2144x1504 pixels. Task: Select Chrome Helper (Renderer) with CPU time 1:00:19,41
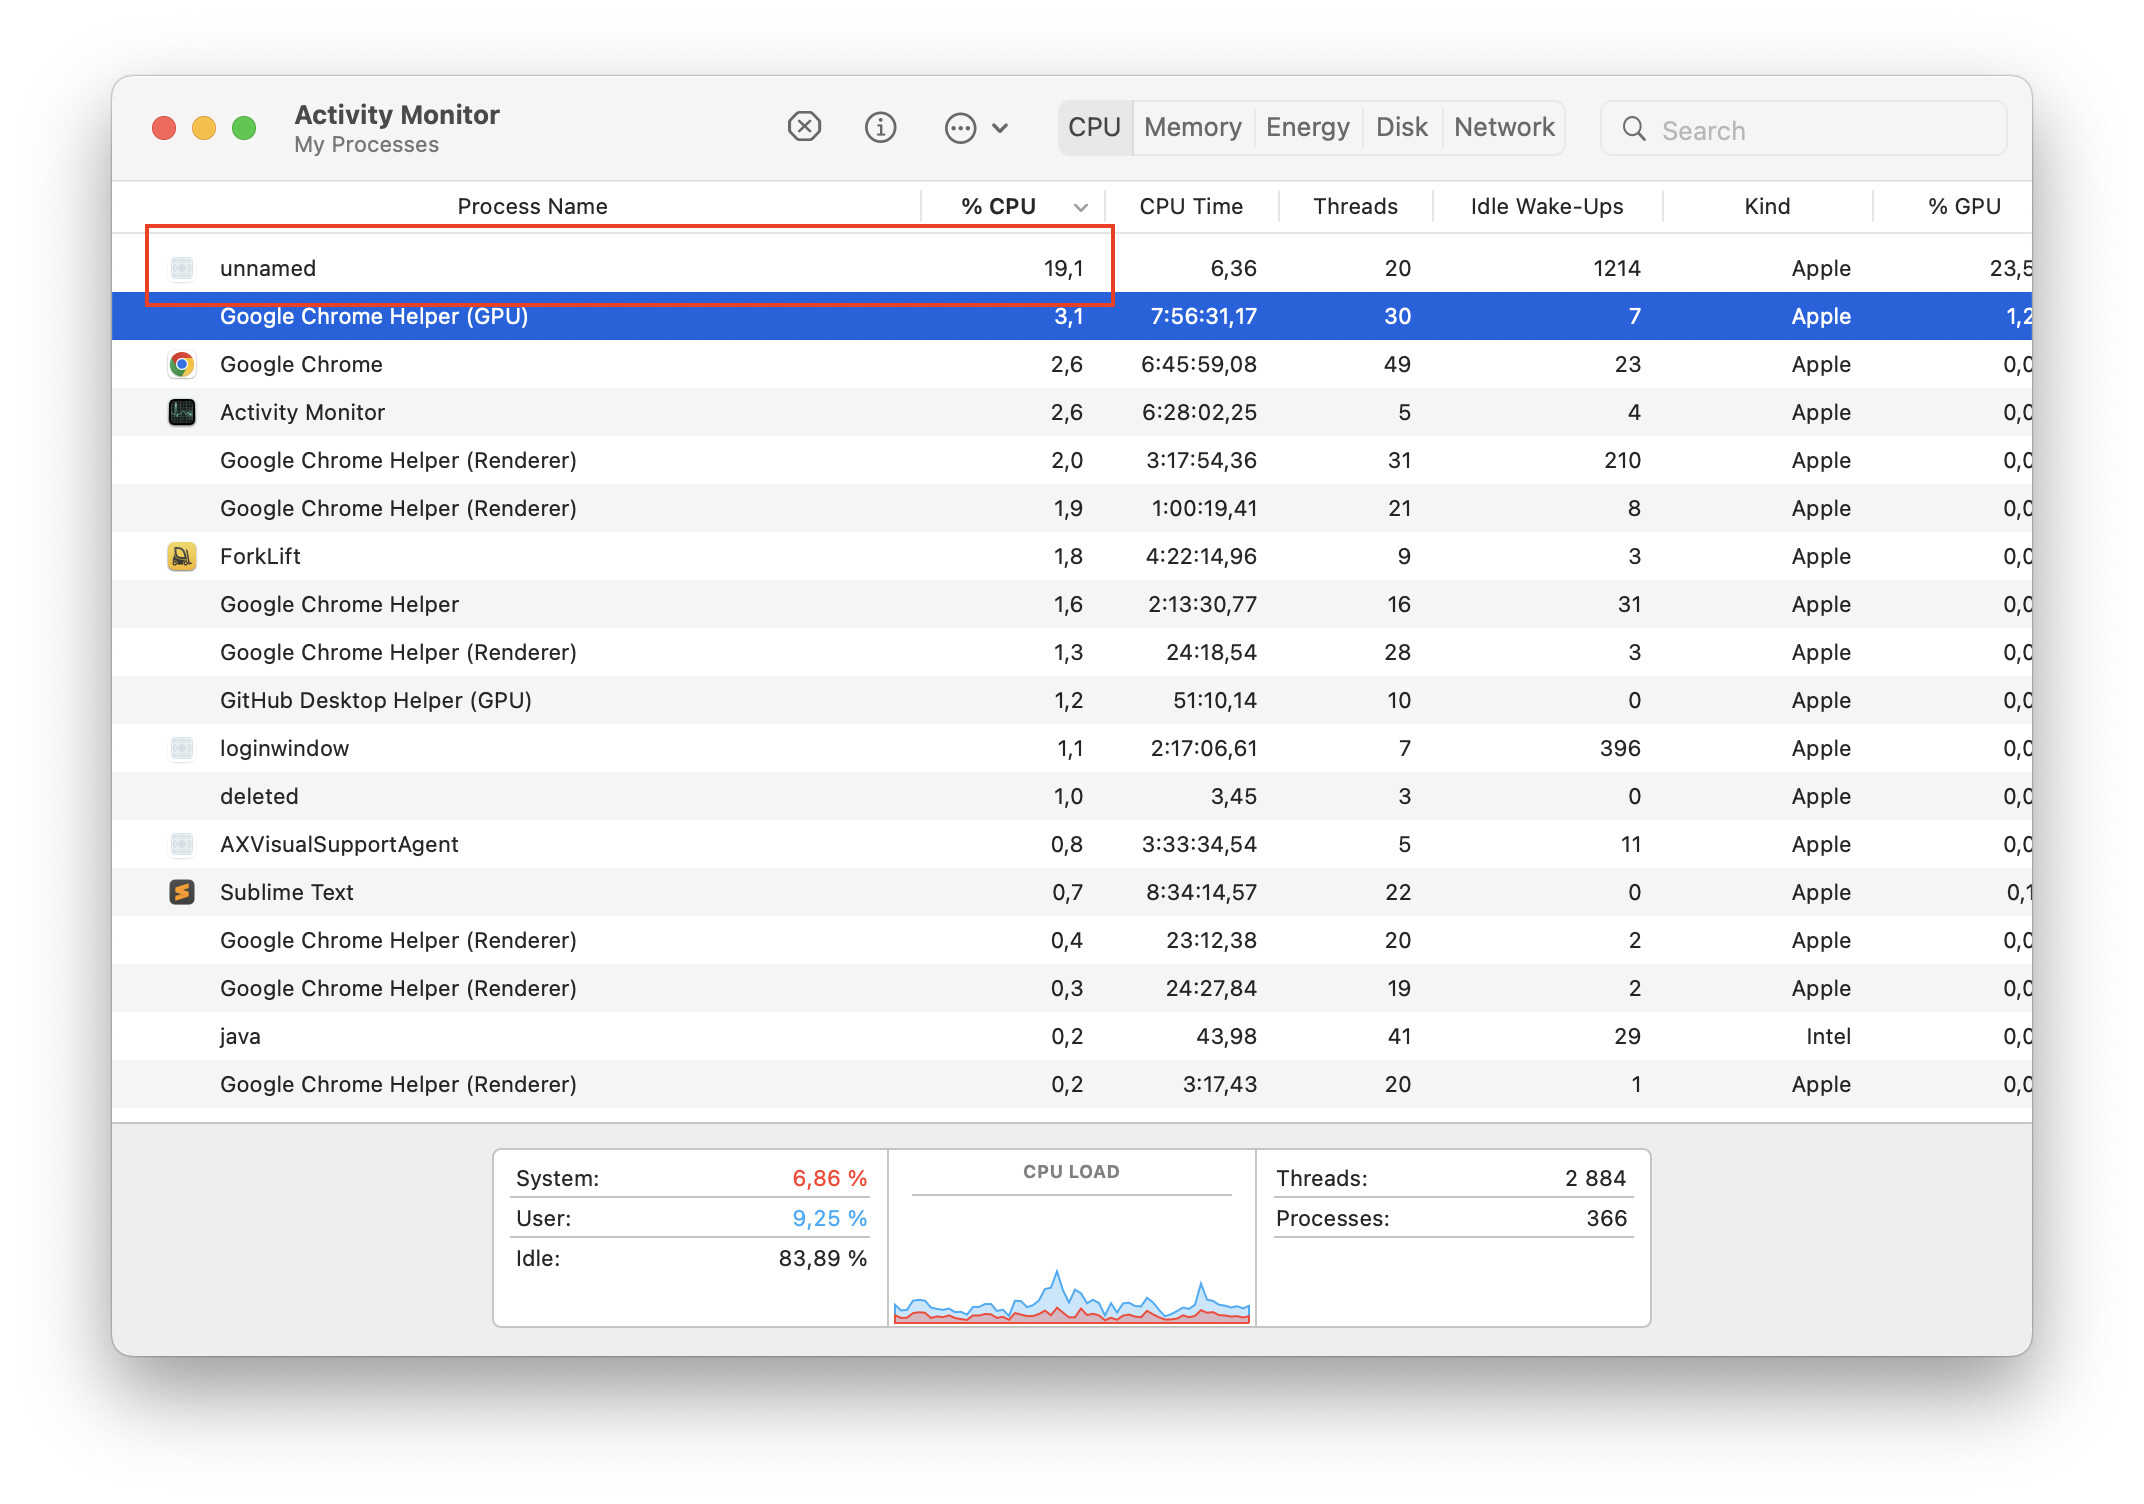coord(1072,508)
